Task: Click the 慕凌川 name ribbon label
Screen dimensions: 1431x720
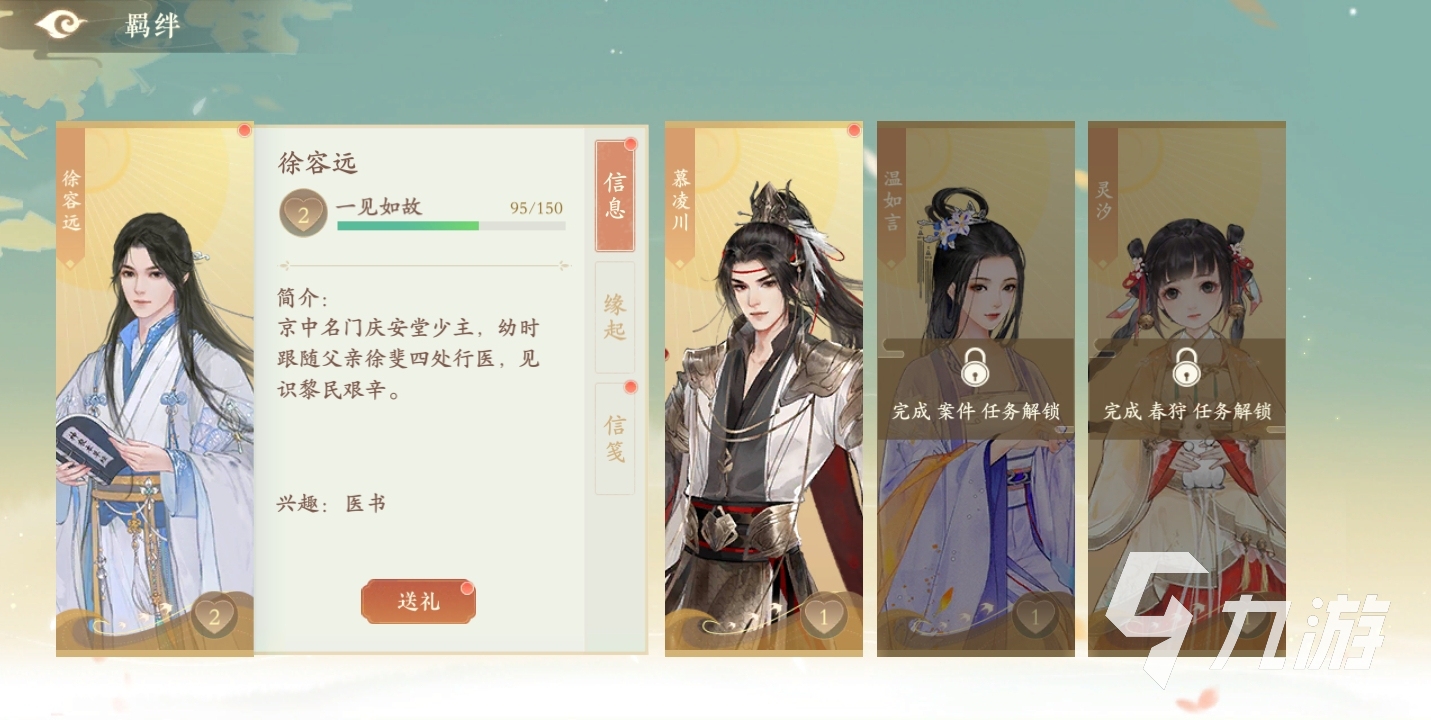Action: (681, 200)
